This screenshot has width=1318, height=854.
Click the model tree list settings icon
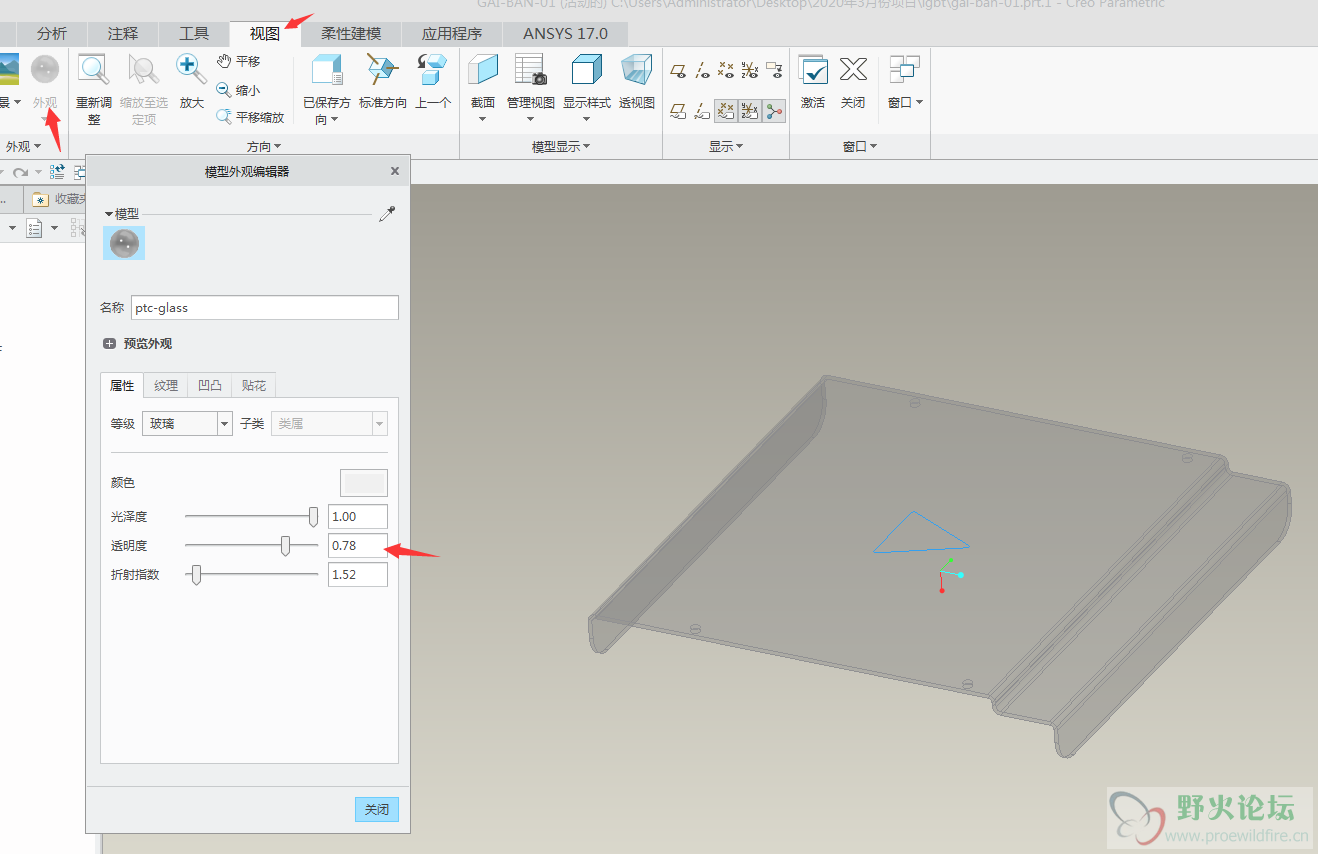pos(34,228)
